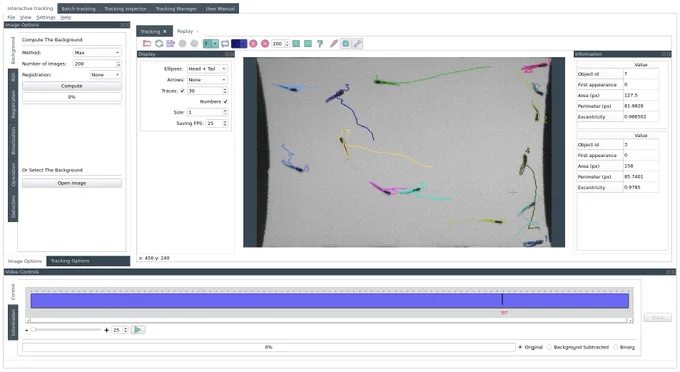680x372 pixels.
Task: Open a tracking folder via toolbar icon
Action: click(x=147, y=43)
